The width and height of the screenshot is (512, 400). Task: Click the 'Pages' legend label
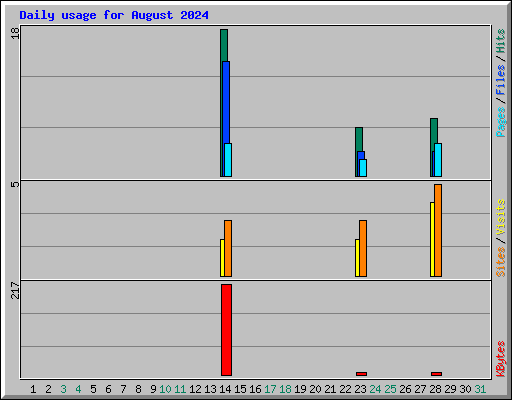pyautogui.click(x=501, y=122)
